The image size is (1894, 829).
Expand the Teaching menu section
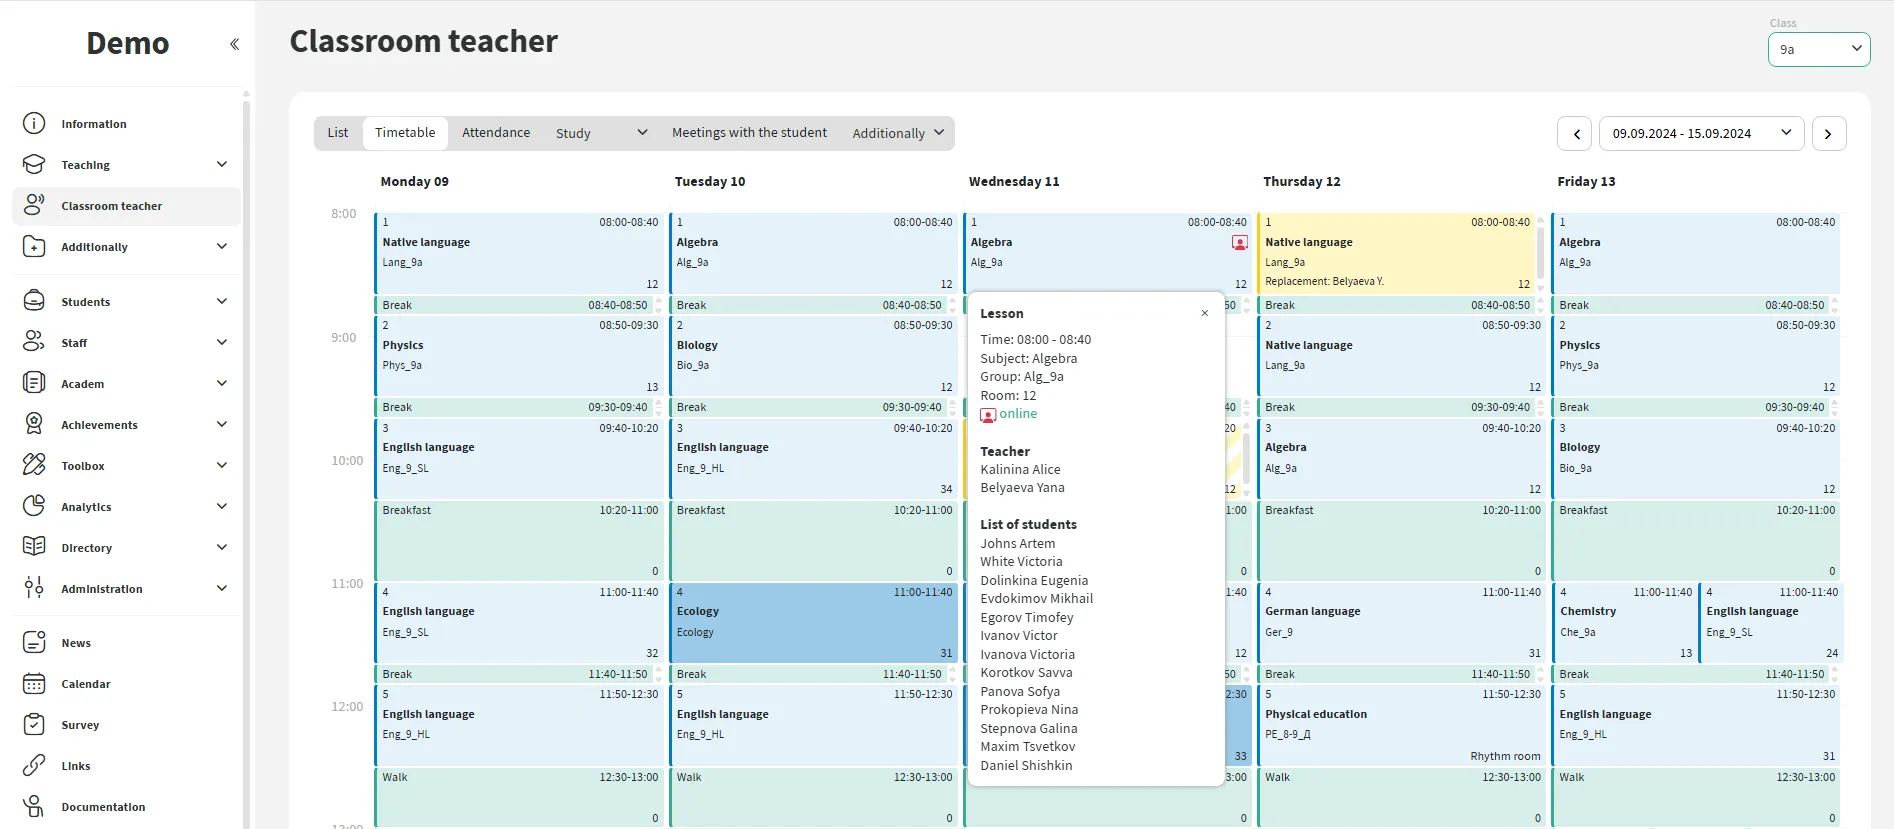[221, 165]
